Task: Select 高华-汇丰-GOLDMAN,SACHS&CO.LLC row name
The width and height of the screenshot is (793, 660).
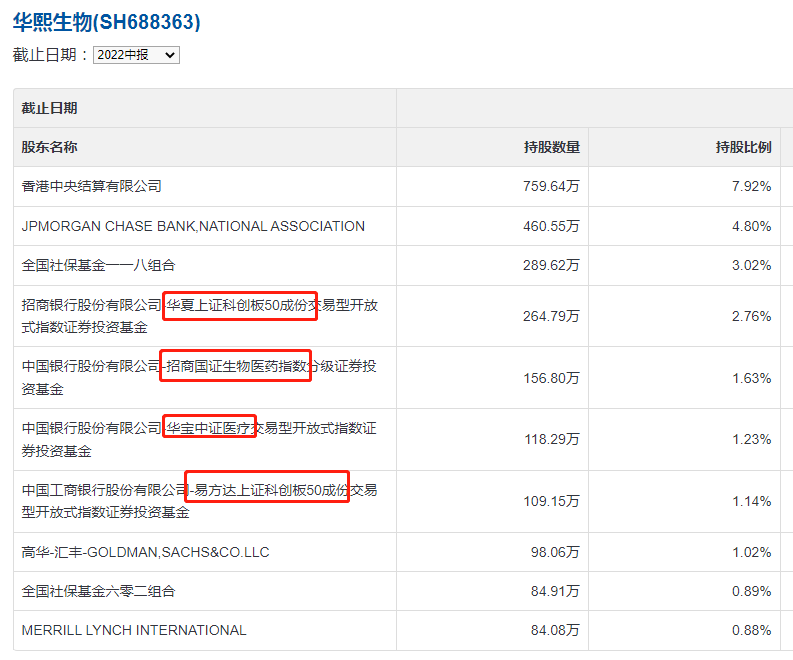Action: point(145,552)
